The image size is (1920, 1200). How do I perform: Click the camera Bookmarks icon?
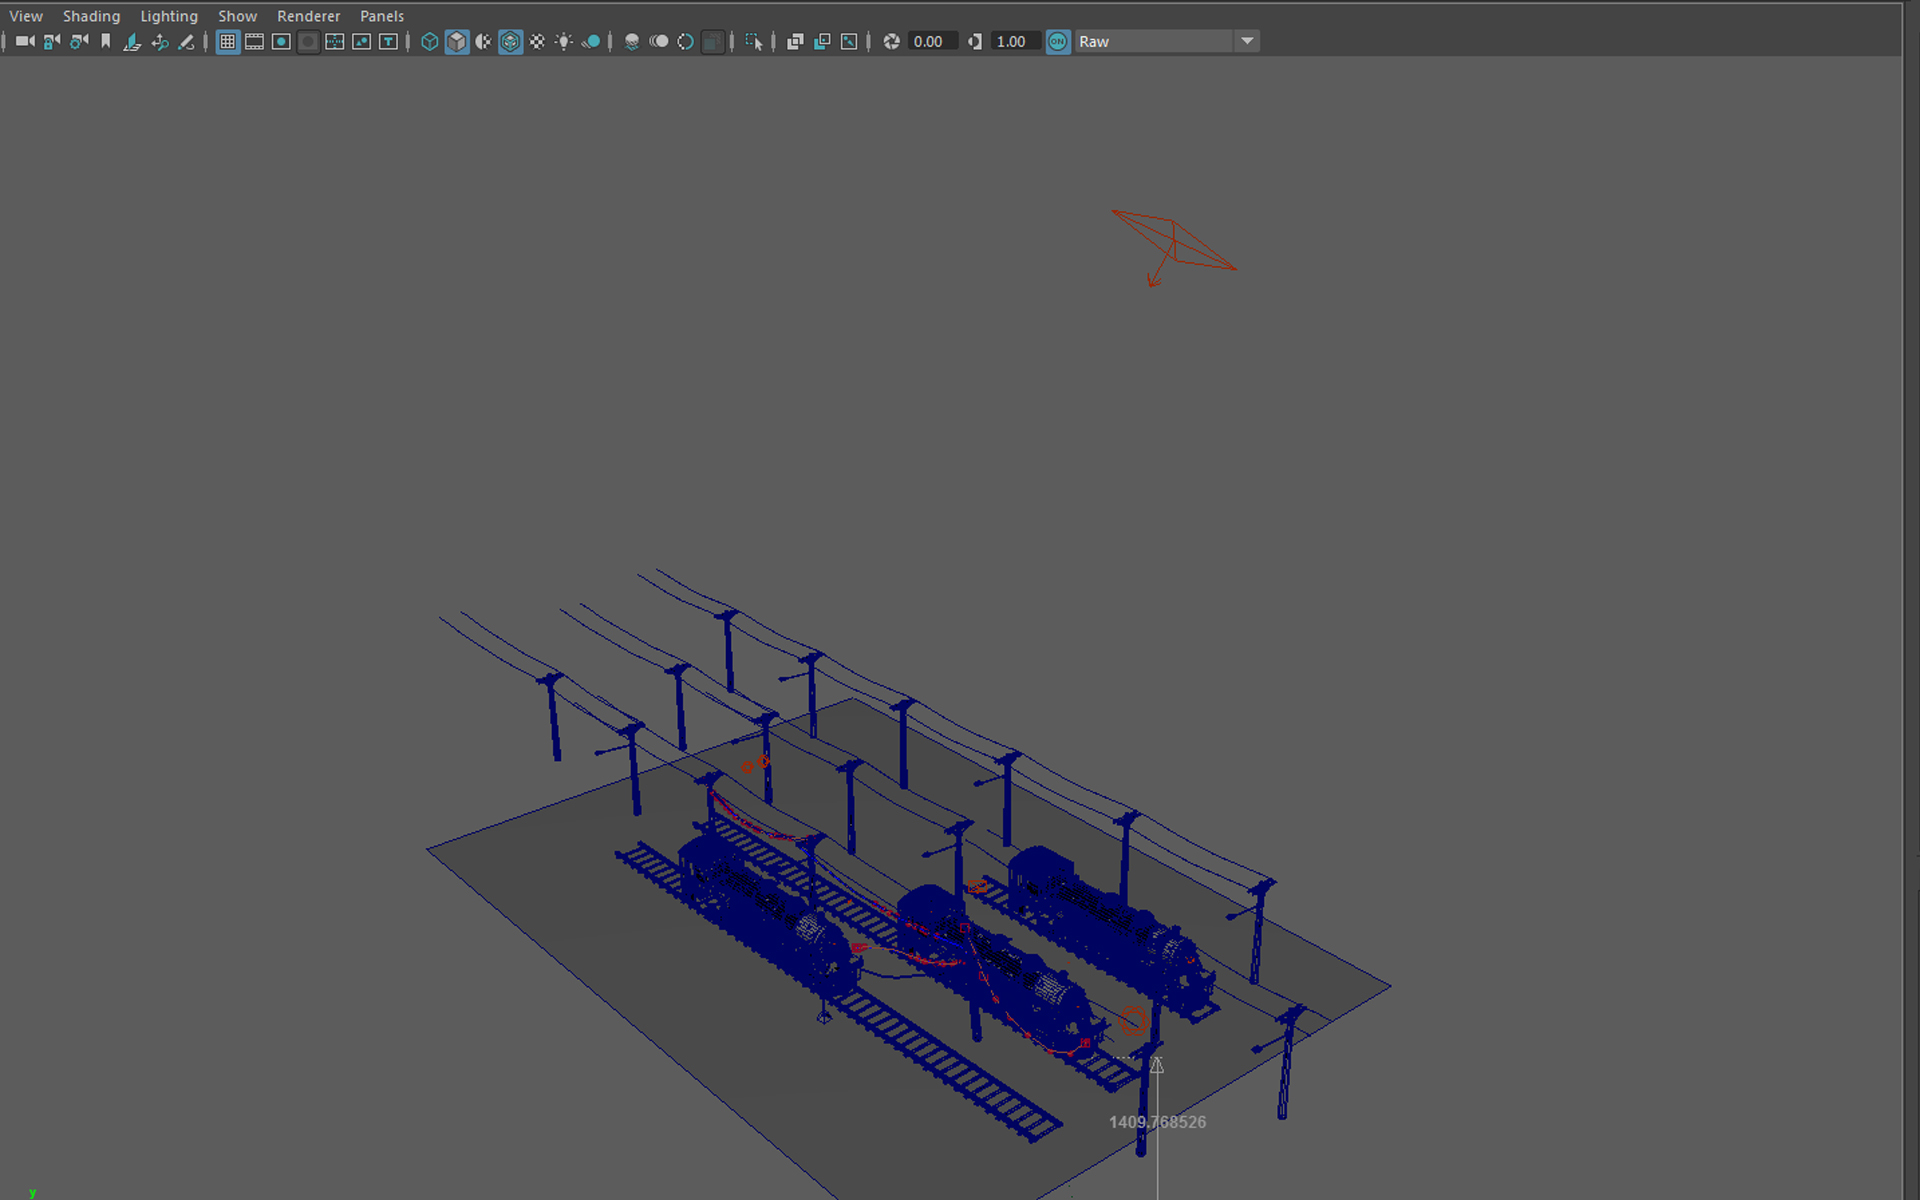coord(106,41)
